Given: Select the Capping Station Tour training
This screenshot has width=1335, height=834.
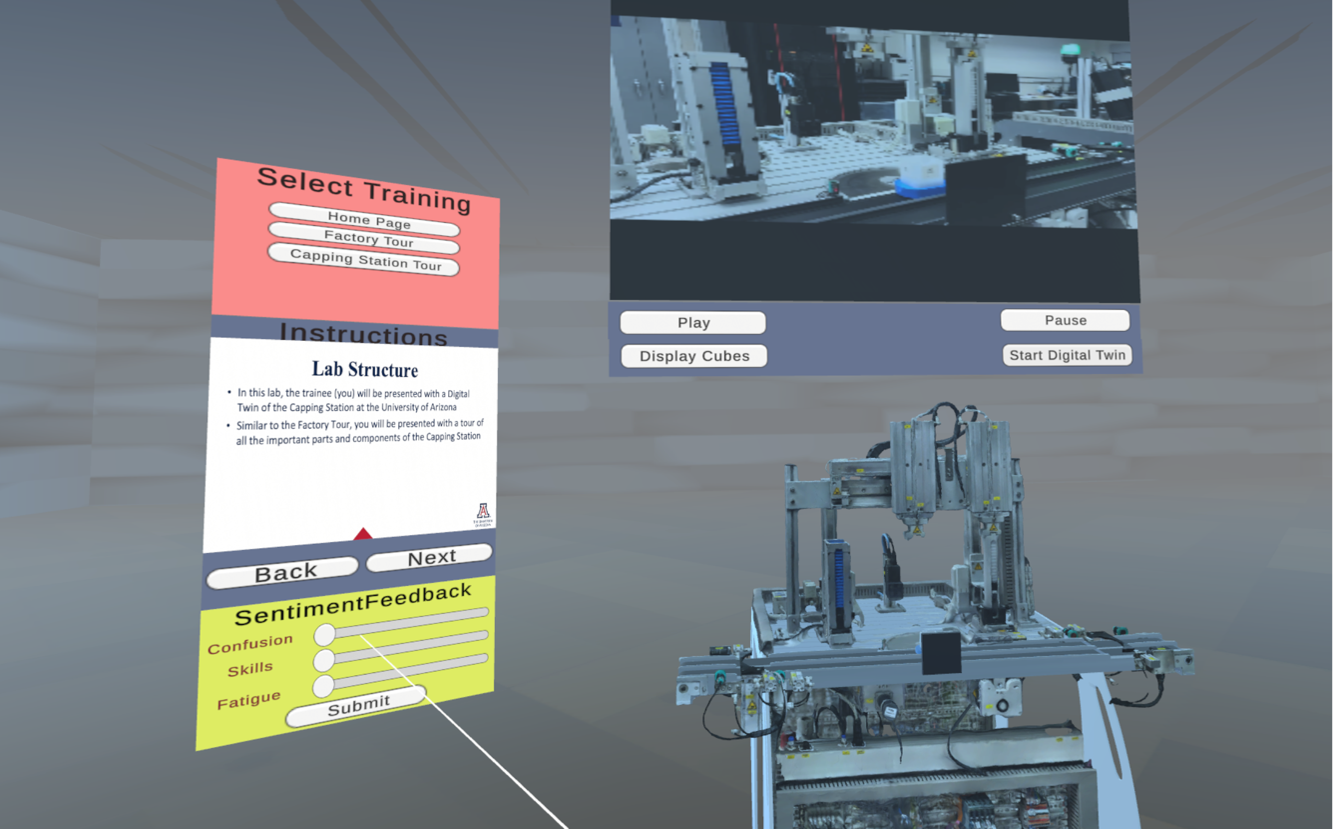Looking at the screenshot, I should click(x=364, y=259).
